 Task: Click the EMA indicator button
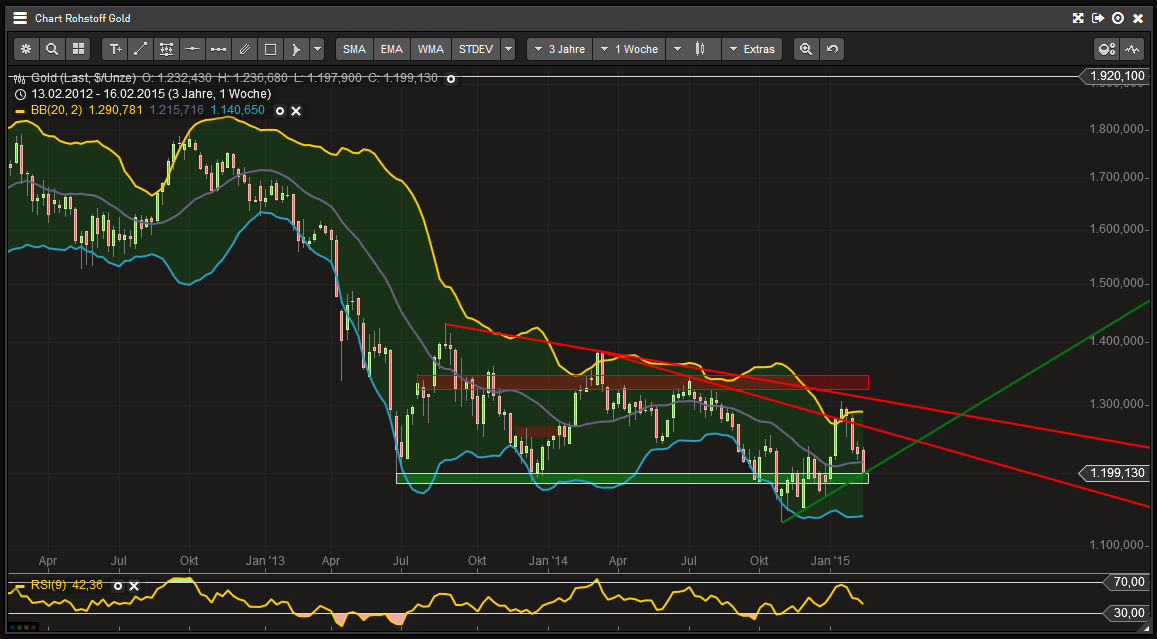tap(391, 48)
